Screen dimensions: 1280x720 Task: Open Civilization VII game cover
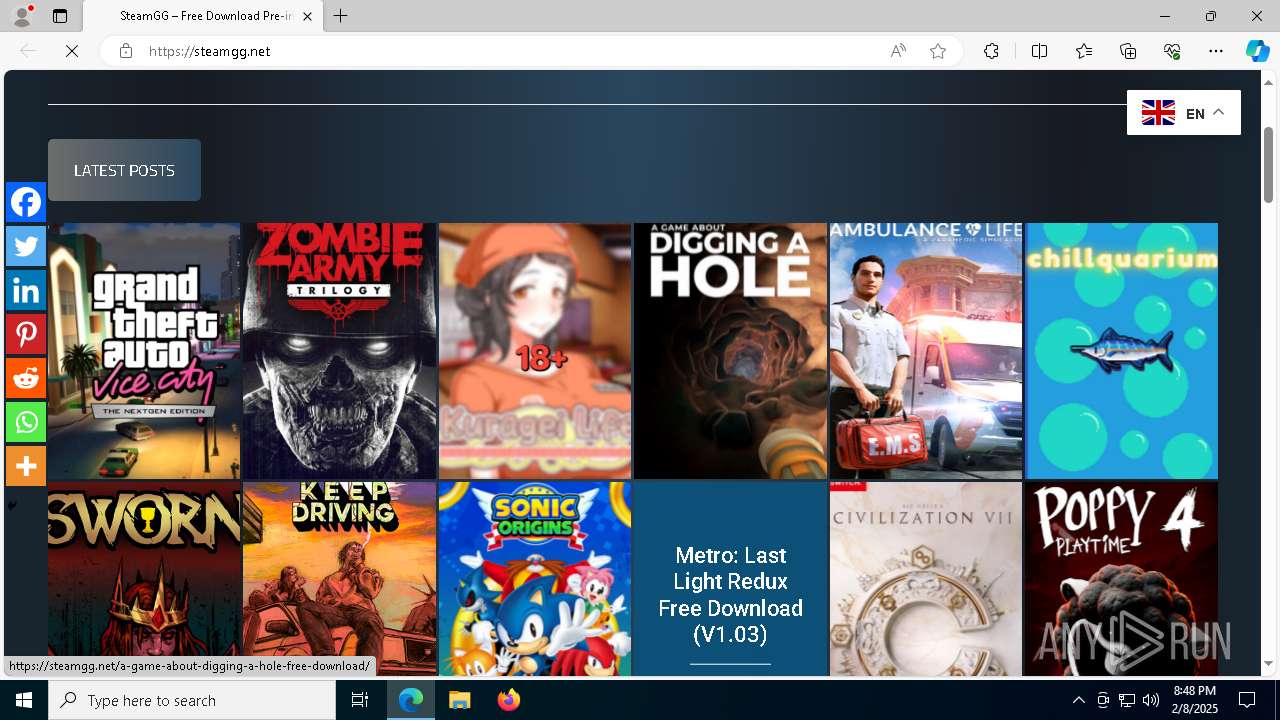[926, 579]
